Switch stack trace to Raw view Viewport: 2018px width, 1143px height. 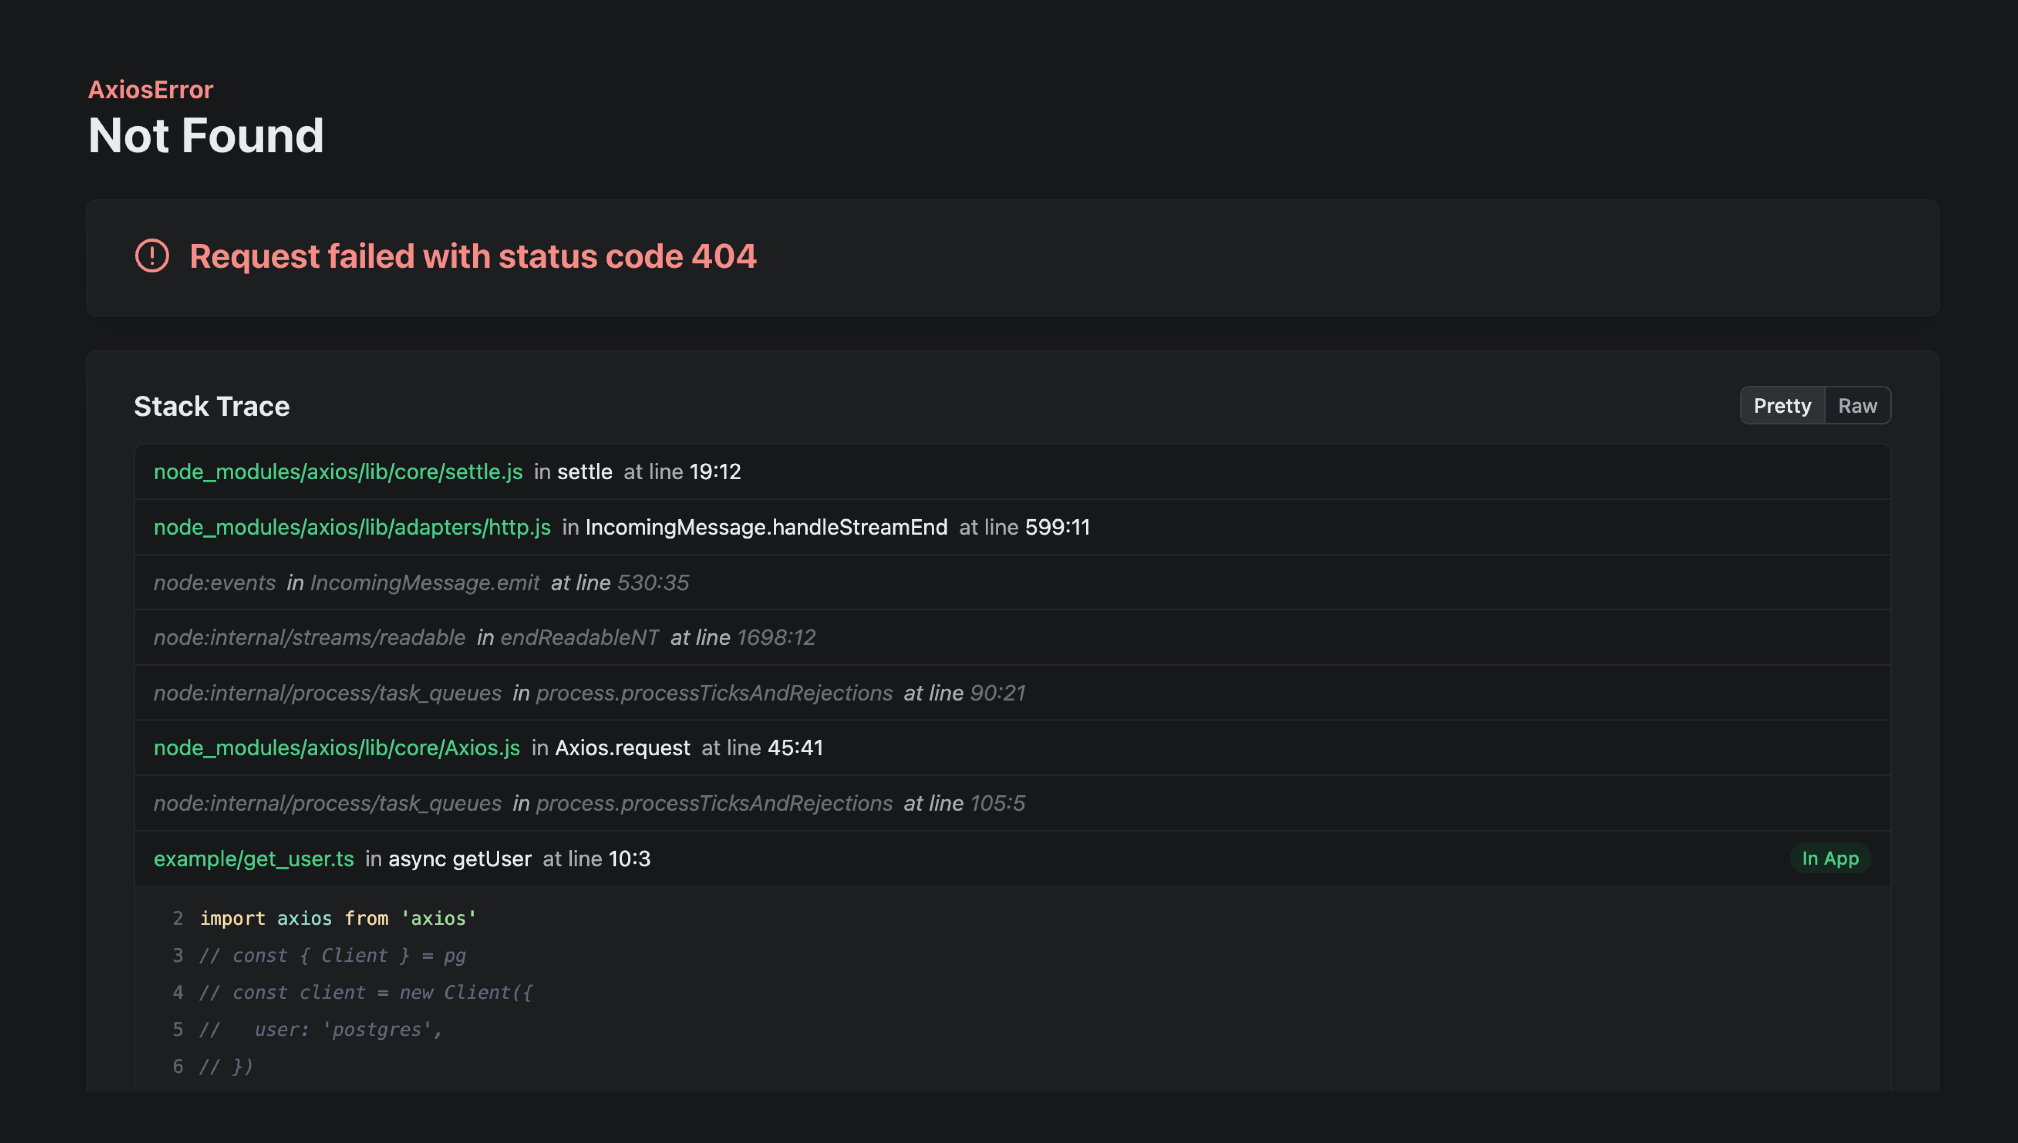pyautogui.click(x=1857, y=406)
